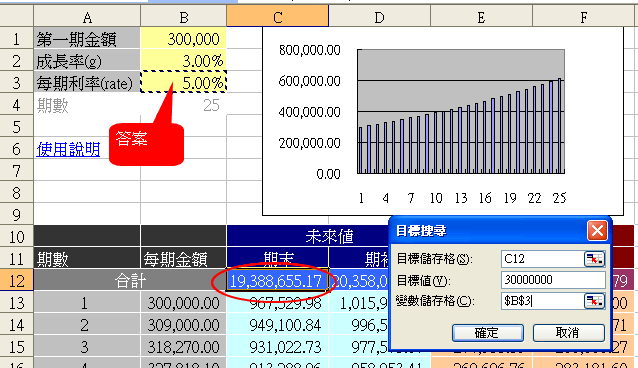The width and height of the screenshot is (638, 368).
Task: Select the bar chart plot area
Action: pyautogui.click(x=461, y=112)
